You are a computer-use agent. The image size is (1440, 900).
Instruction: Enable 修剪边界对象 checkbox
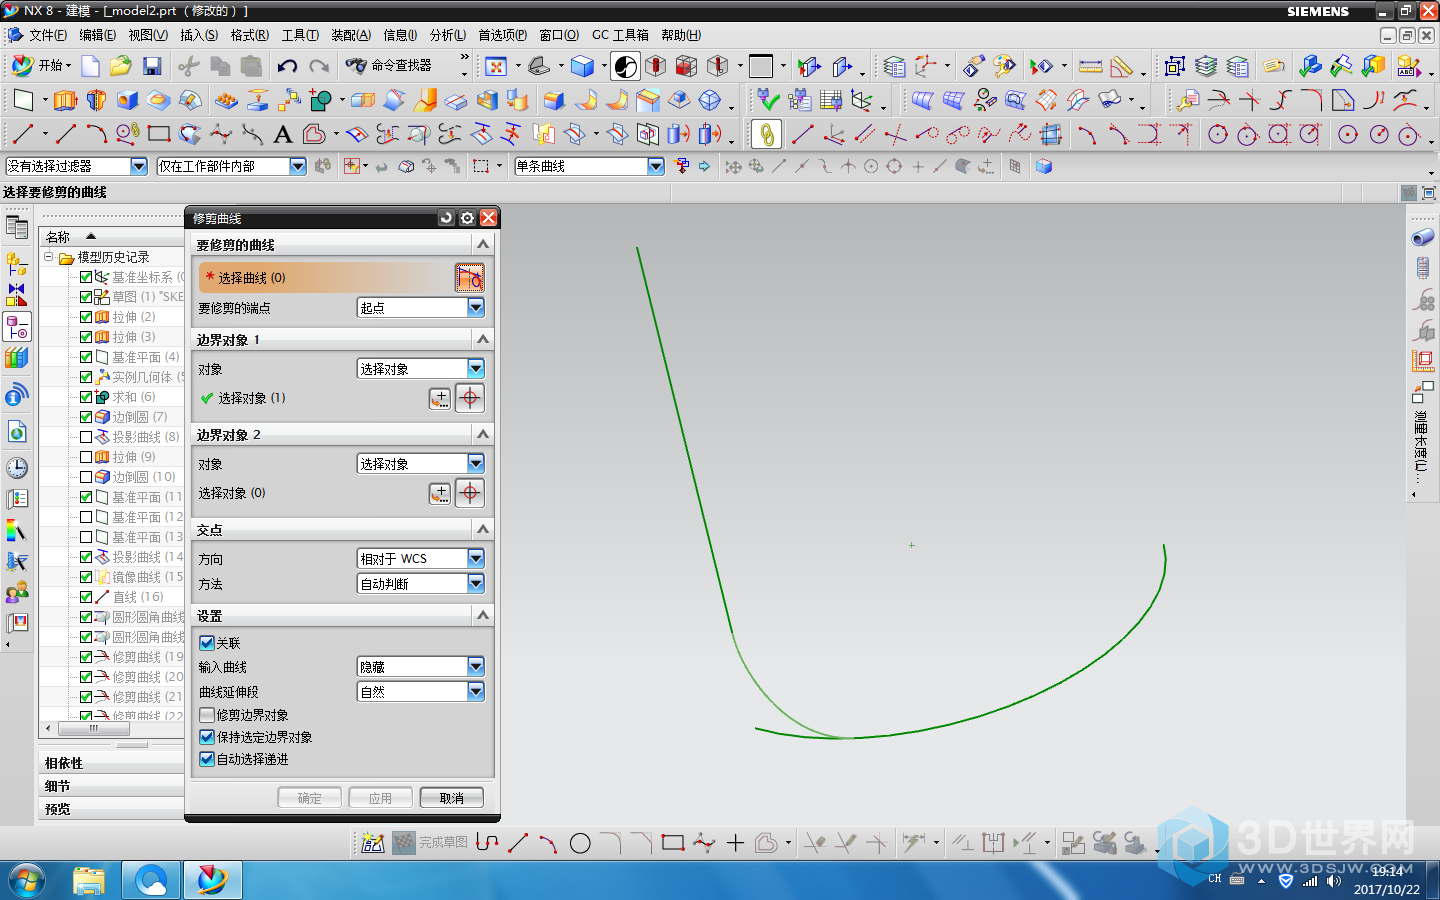click(x=207, y=715)
